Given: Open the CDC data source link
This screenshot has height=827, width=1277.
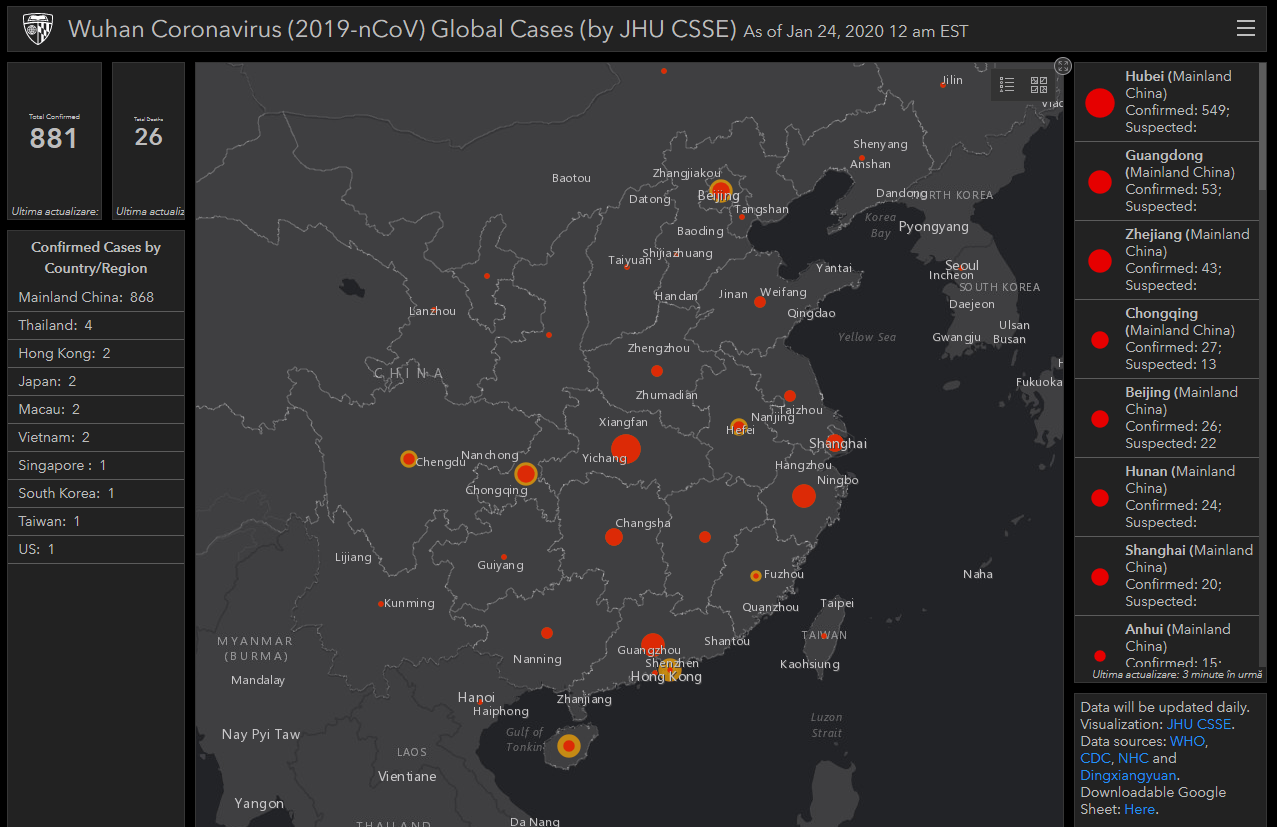Looking at the screenshot, I should [1096, 758].
